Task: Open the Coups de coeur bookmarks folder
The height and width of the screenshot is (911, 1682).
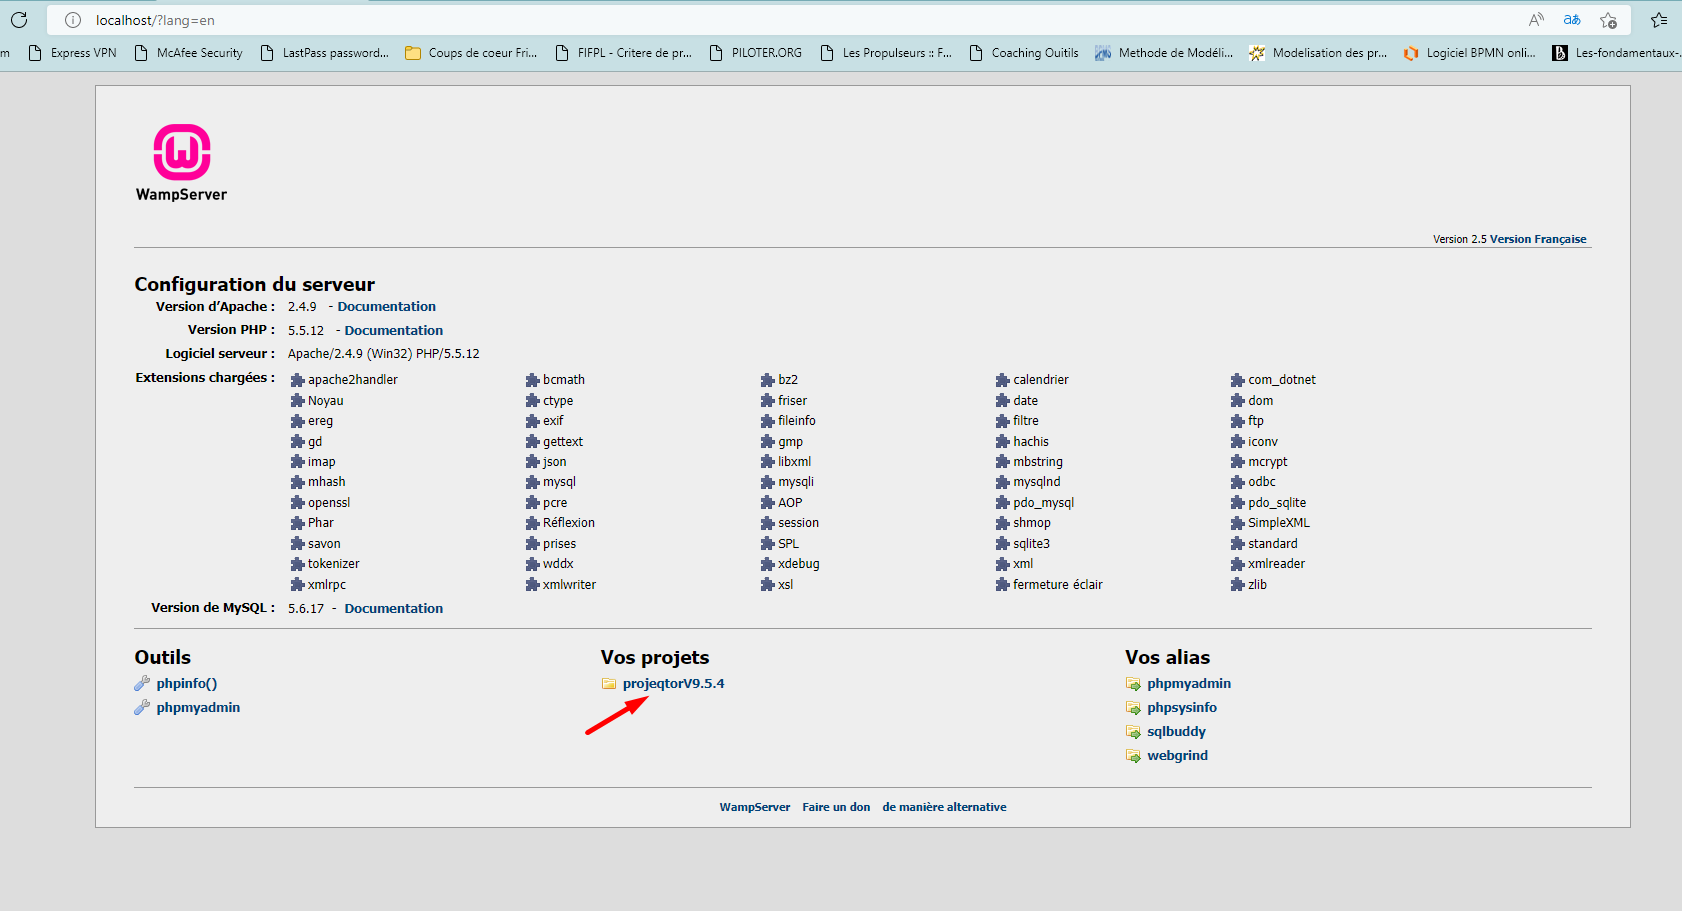Action: [471, 53]
